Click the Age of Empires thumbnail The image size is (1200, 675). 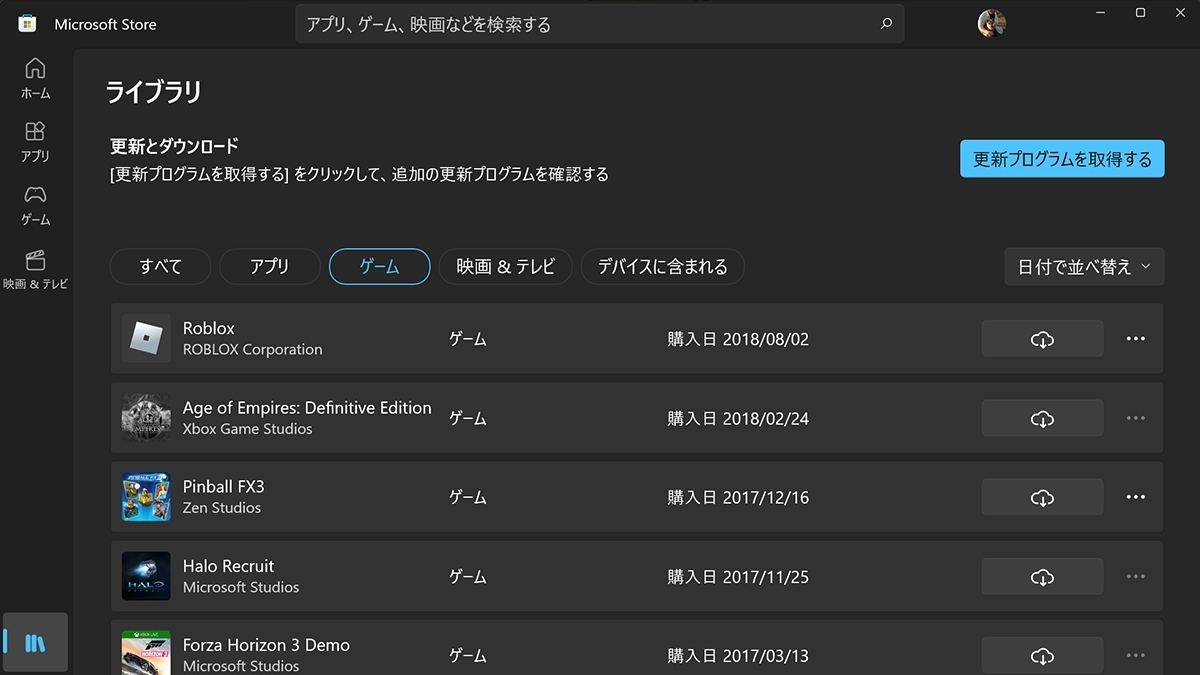[x=146, y=418]
